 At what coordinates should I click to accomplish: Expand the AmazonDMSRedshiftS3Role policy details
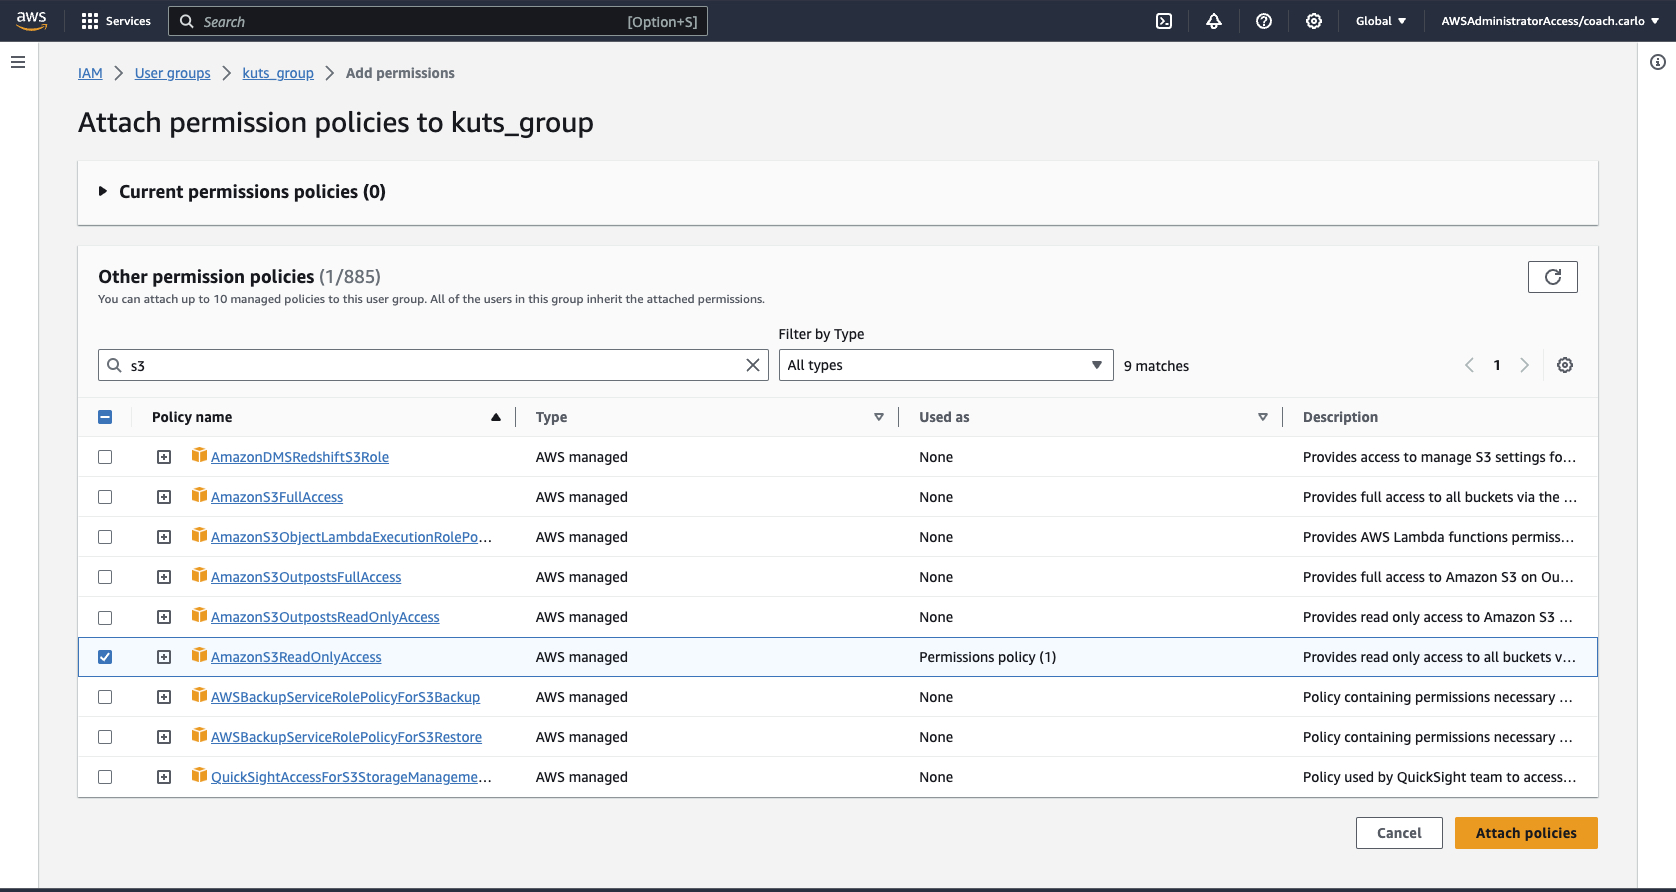tap(164, 457)
